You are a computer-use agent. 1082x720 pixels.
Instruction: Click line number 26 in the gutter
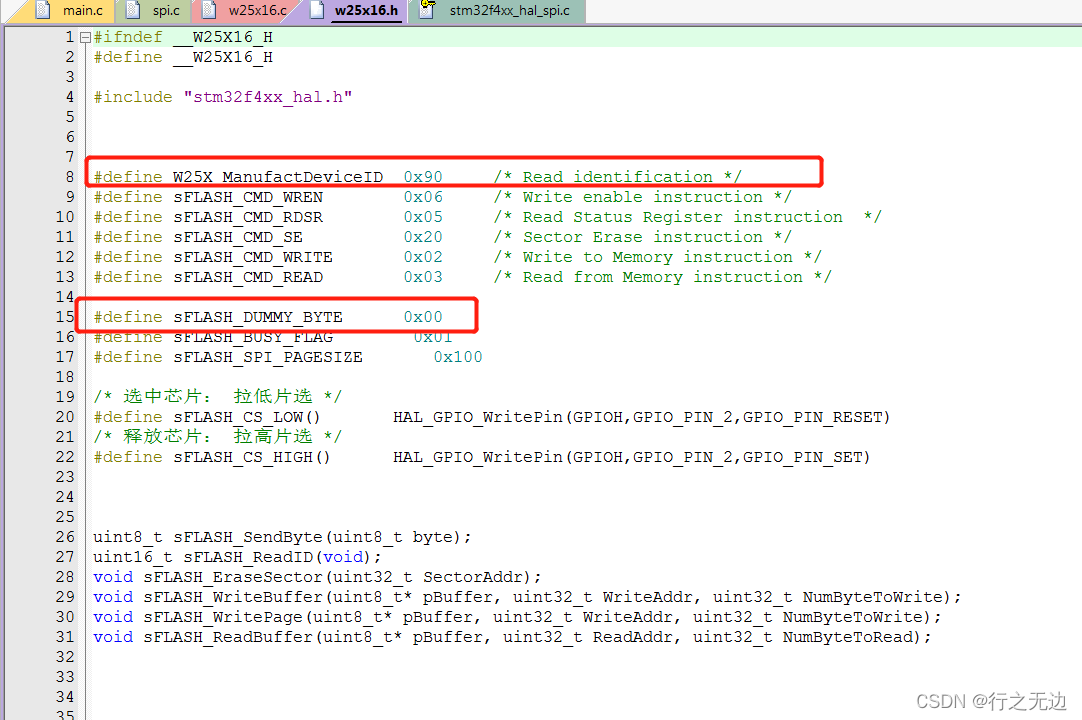click(65, 538)
